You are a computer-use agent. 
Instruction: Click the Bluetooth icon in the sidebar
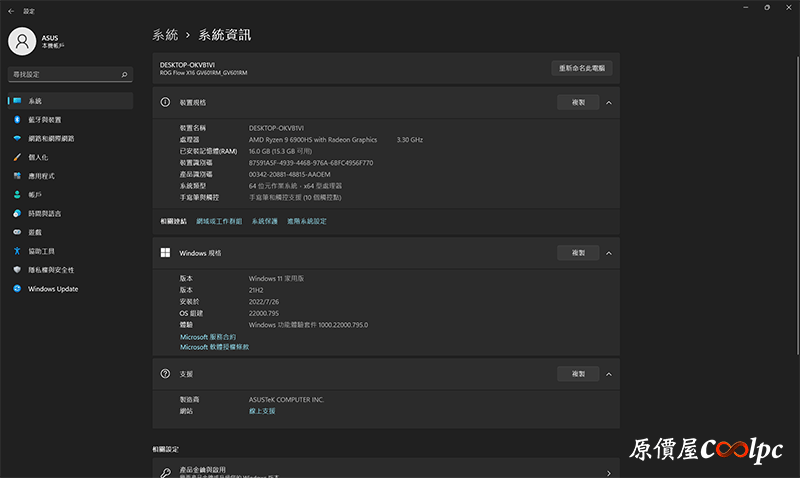click(17, 119)
